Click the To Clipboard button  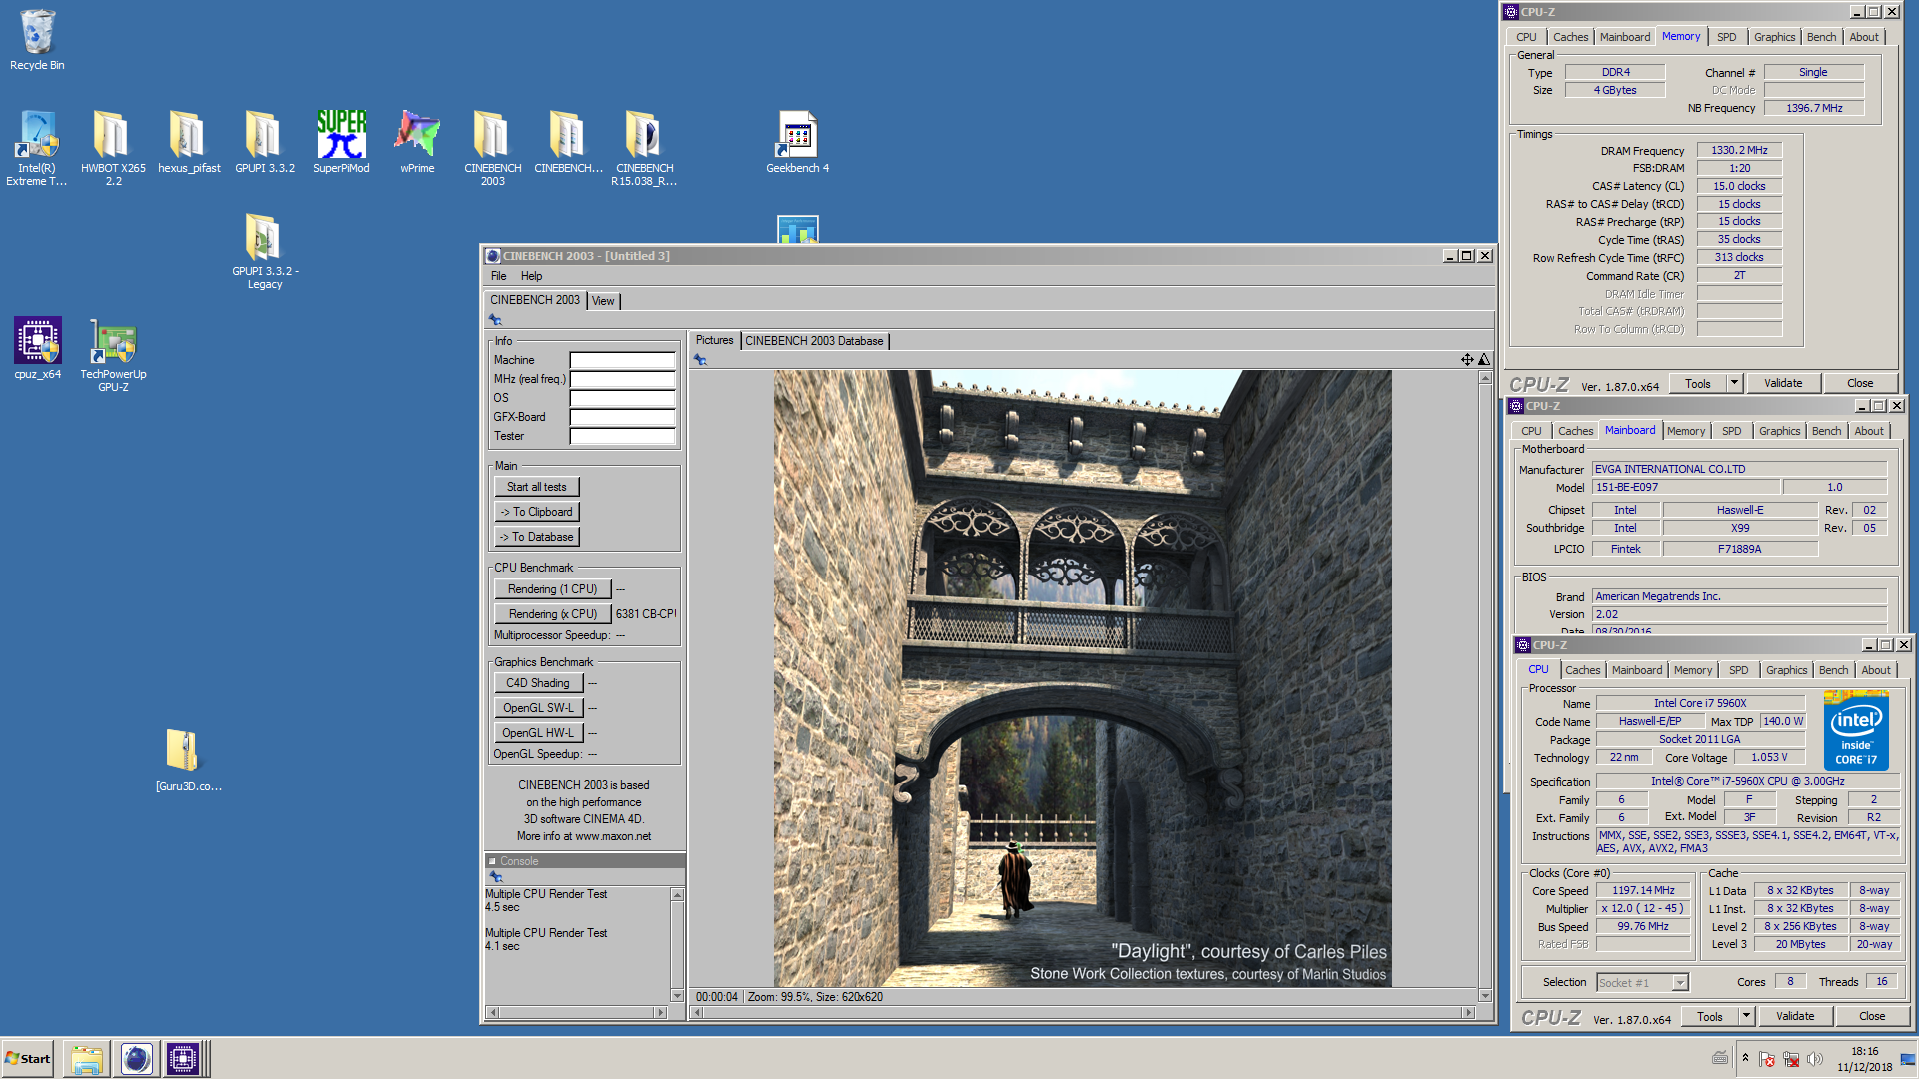(536, 512)
